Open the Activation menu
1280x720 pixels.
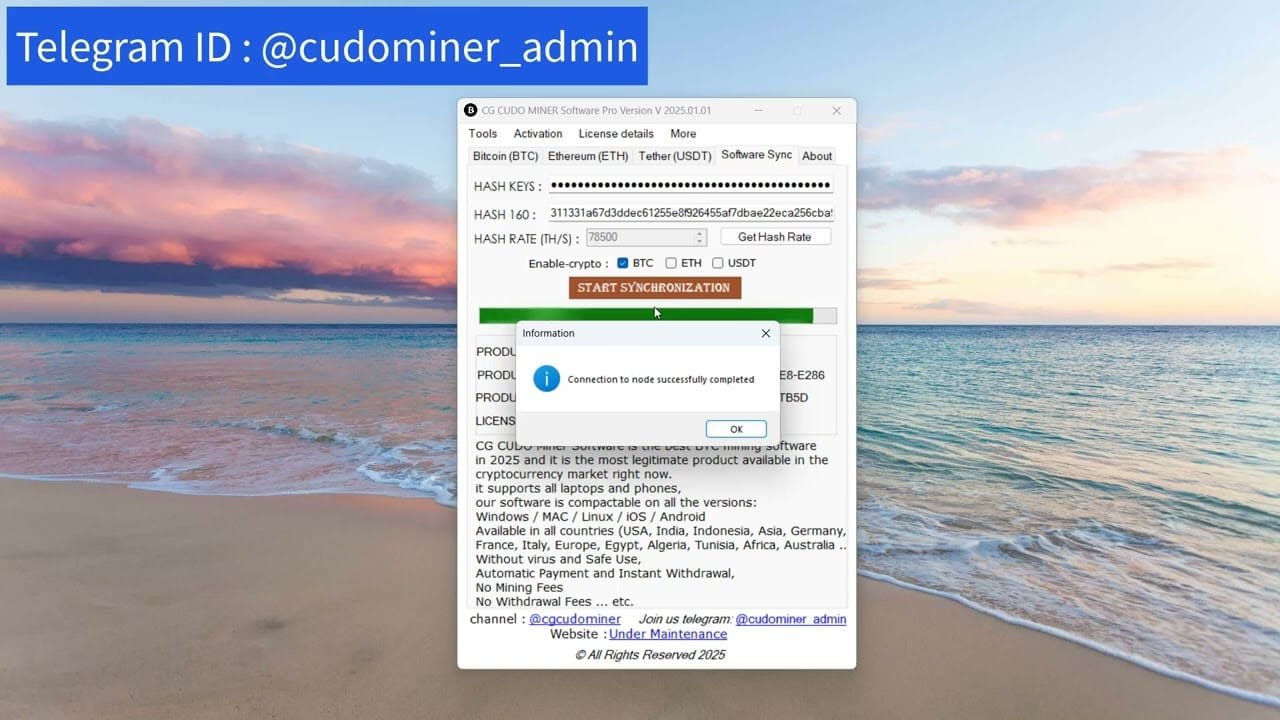(538, 133)
